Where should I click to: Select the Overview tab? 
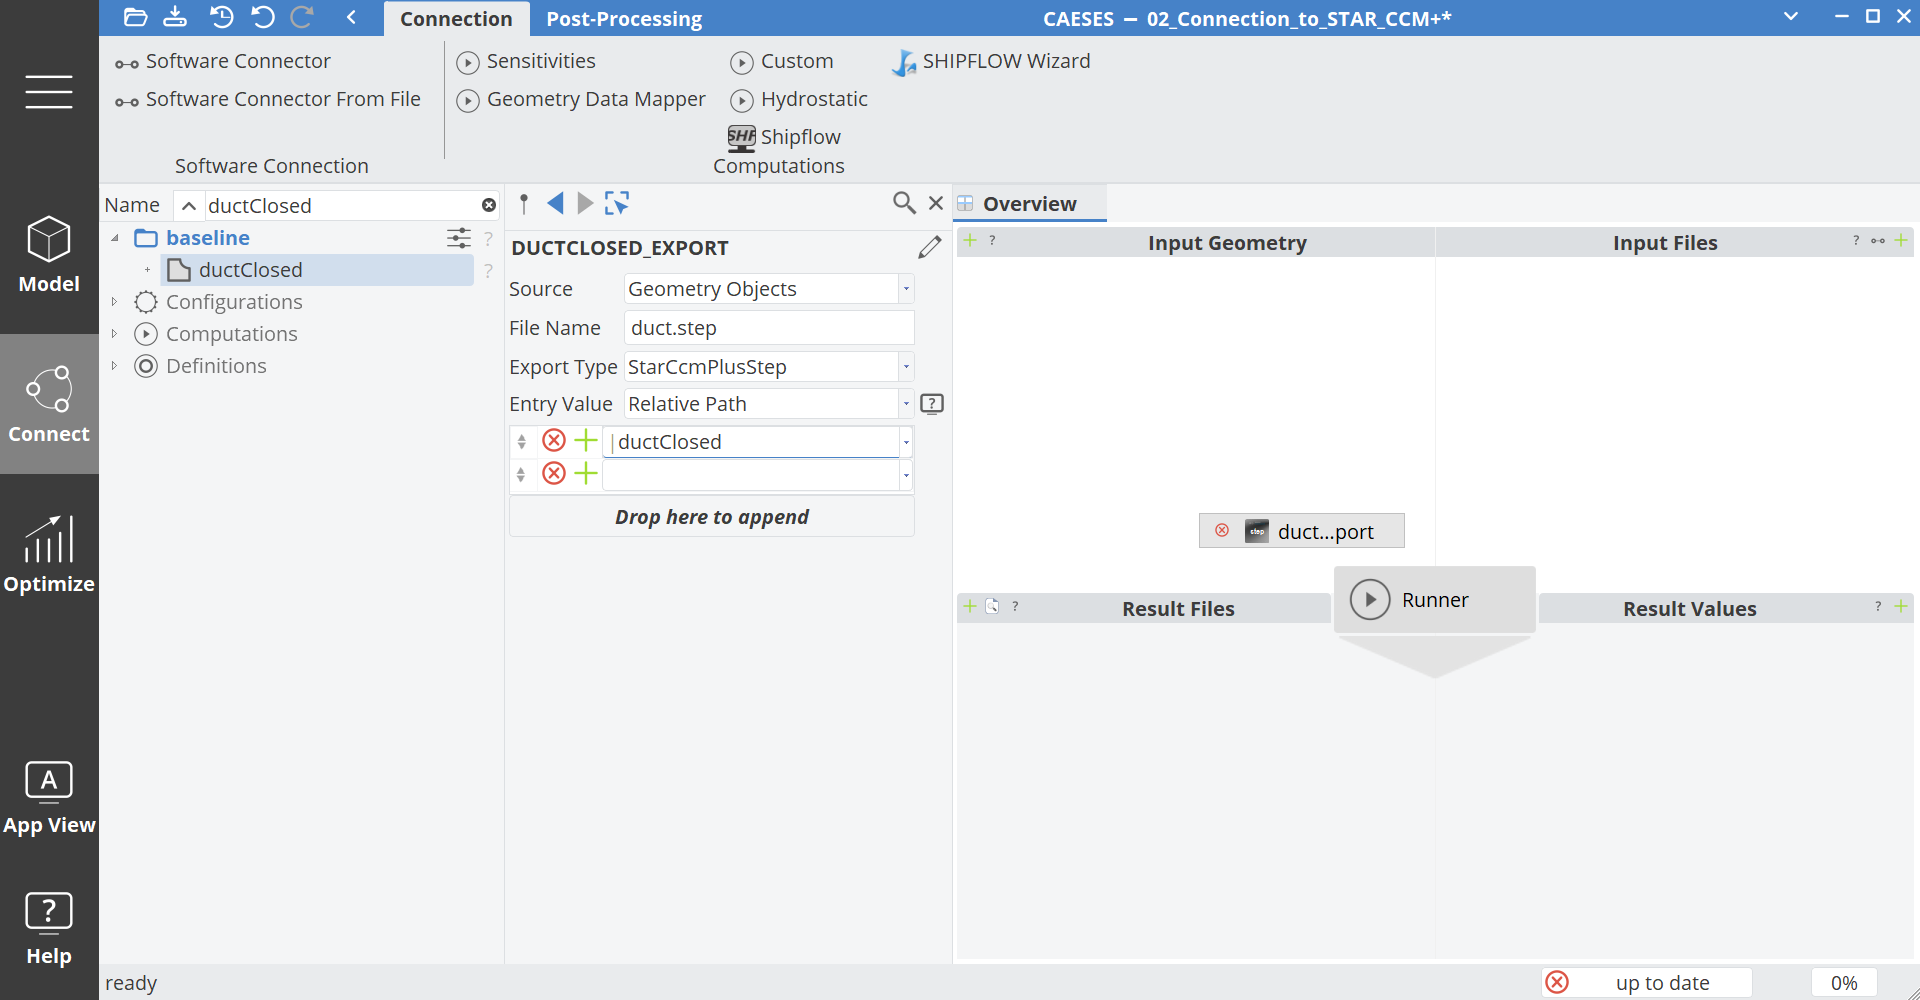[x=1031, y=204]
